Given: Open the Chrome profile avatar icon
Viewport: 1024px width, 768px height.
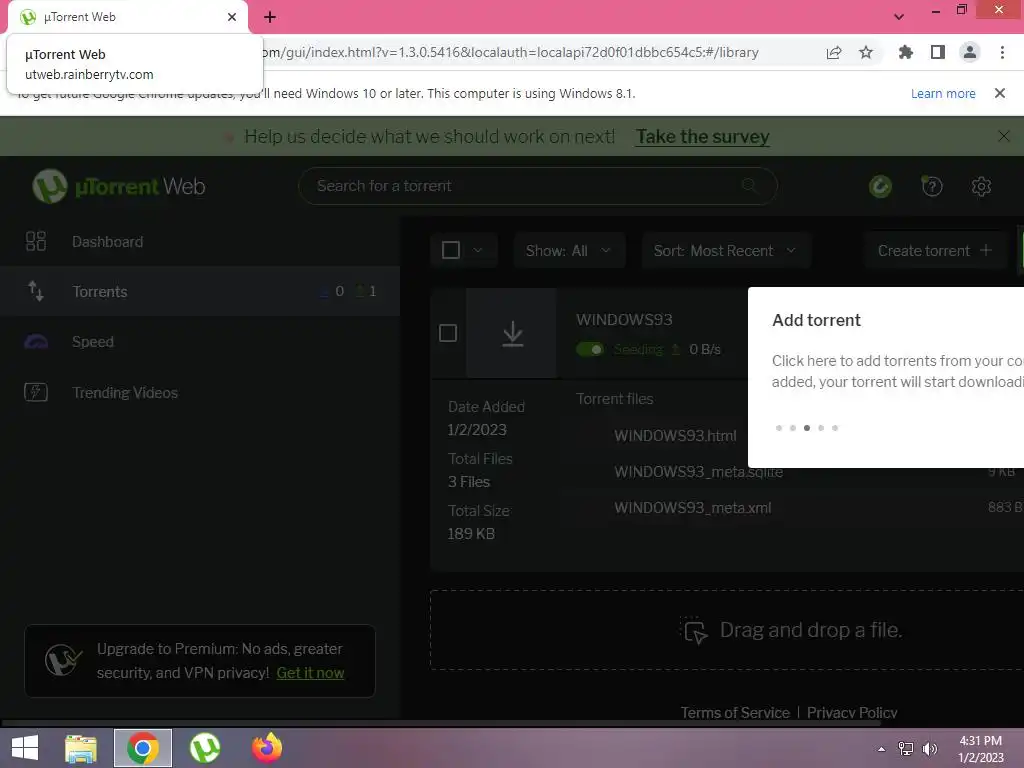Looking at the screenshot, I should pos(970,52).
